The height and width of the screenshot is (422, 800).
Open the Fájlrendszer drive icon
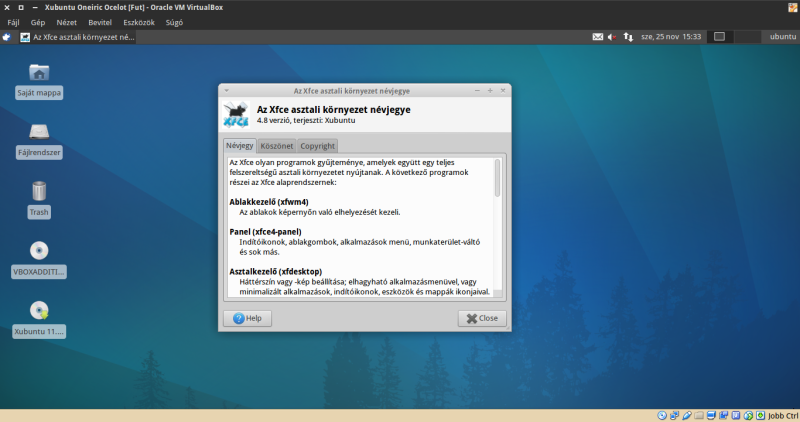pyautogui.click(x=39, y=132)
